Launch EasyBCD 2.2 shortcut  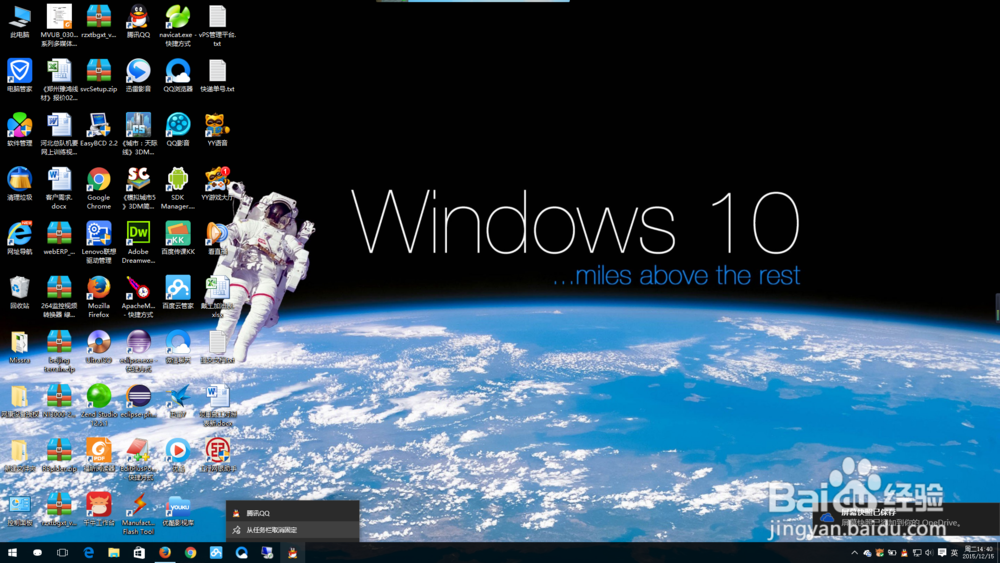pos(99,130)
